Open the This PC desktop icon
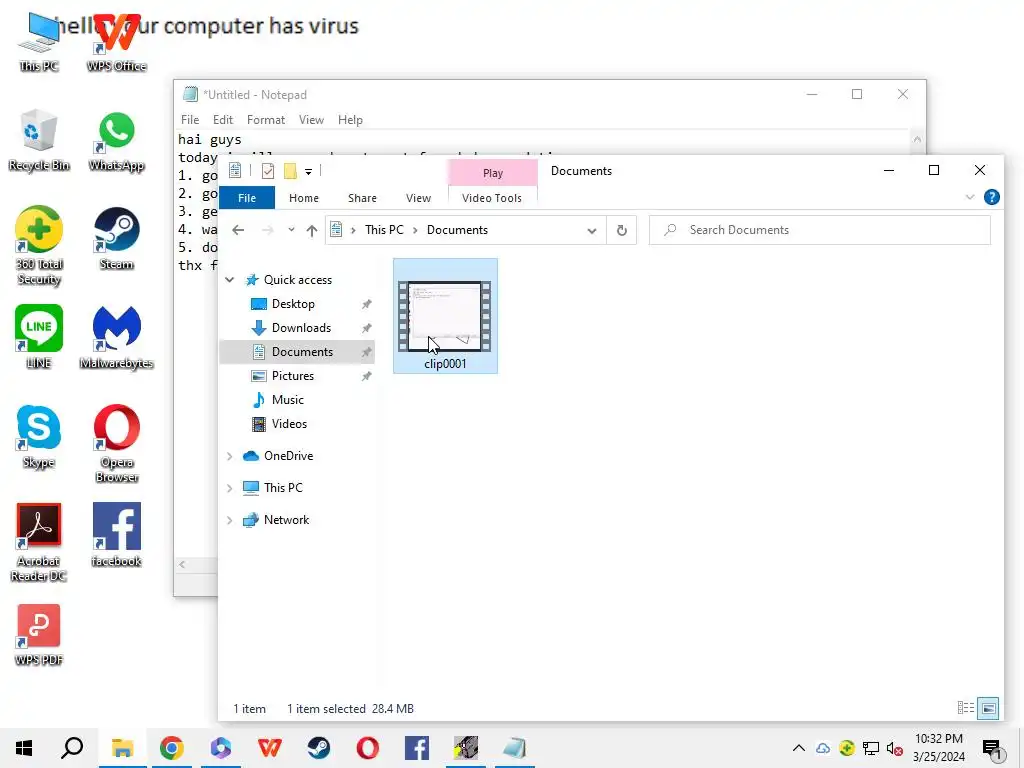 pyautogui.click(x=39, y=42)
